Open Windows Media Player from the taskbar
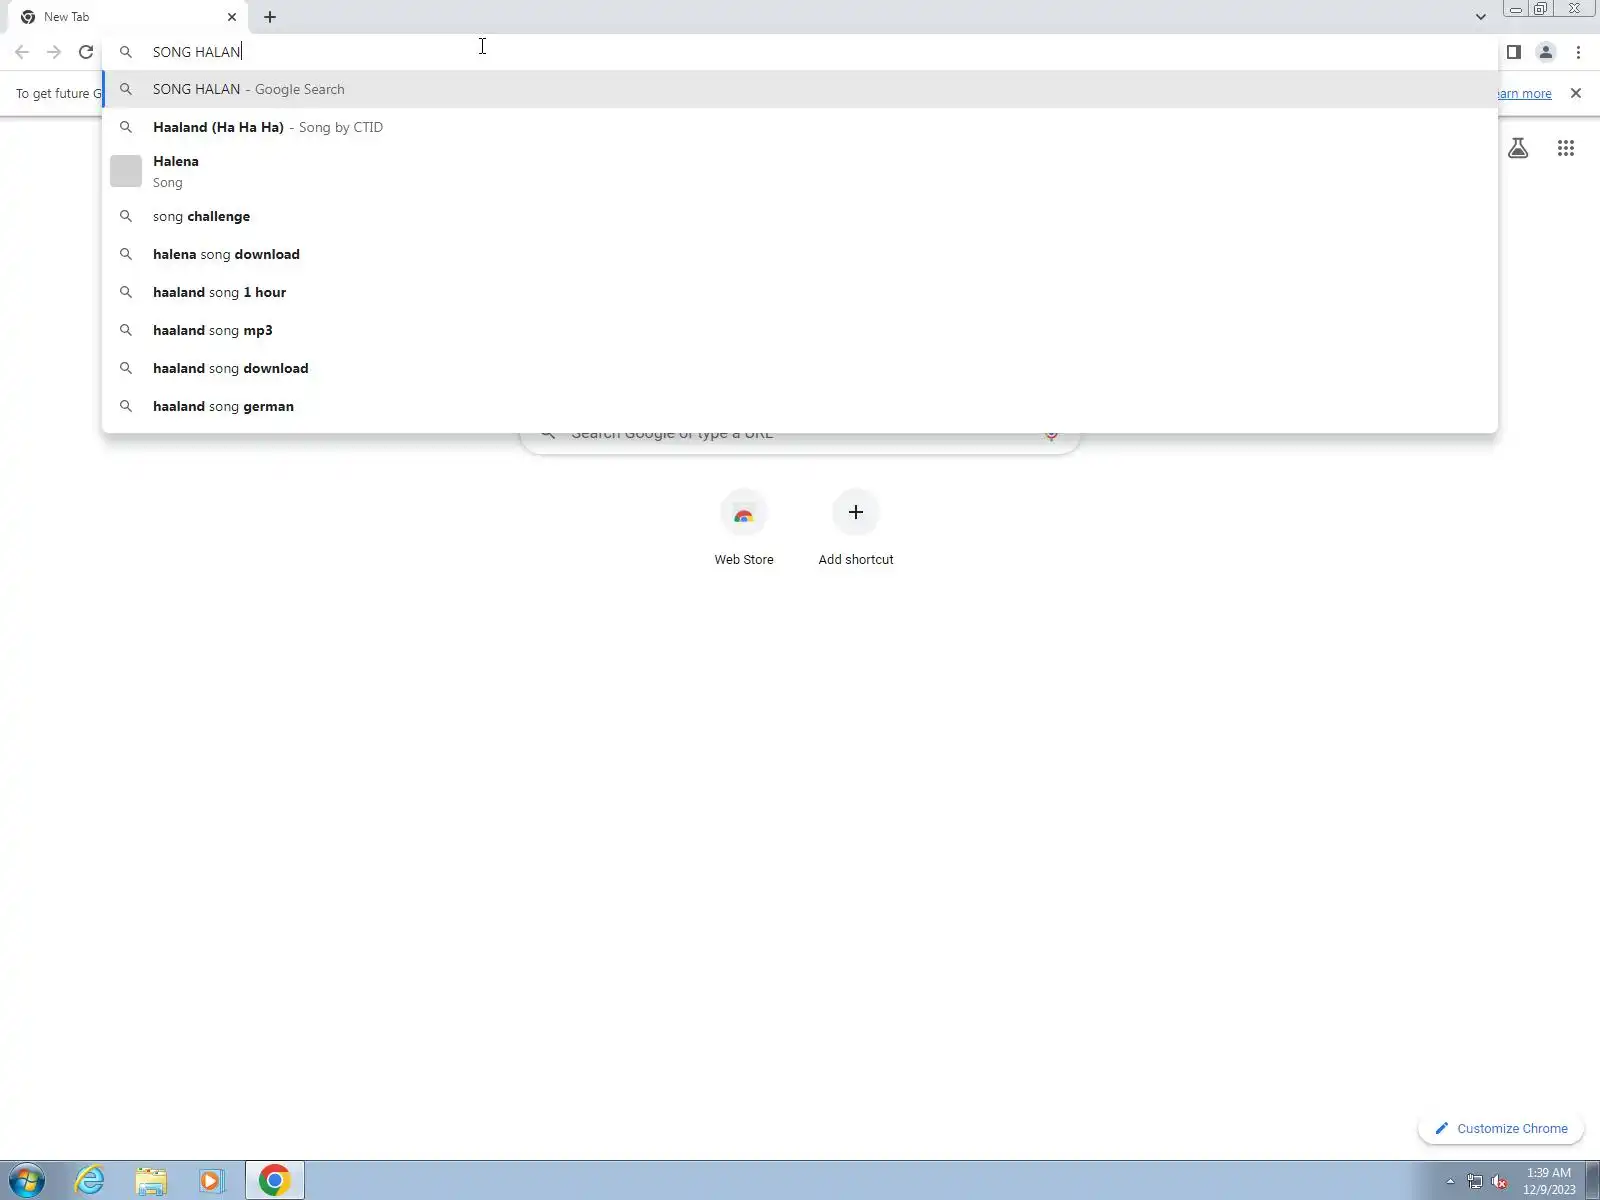The image size is (1600, 1200). tap(212, 1181)
